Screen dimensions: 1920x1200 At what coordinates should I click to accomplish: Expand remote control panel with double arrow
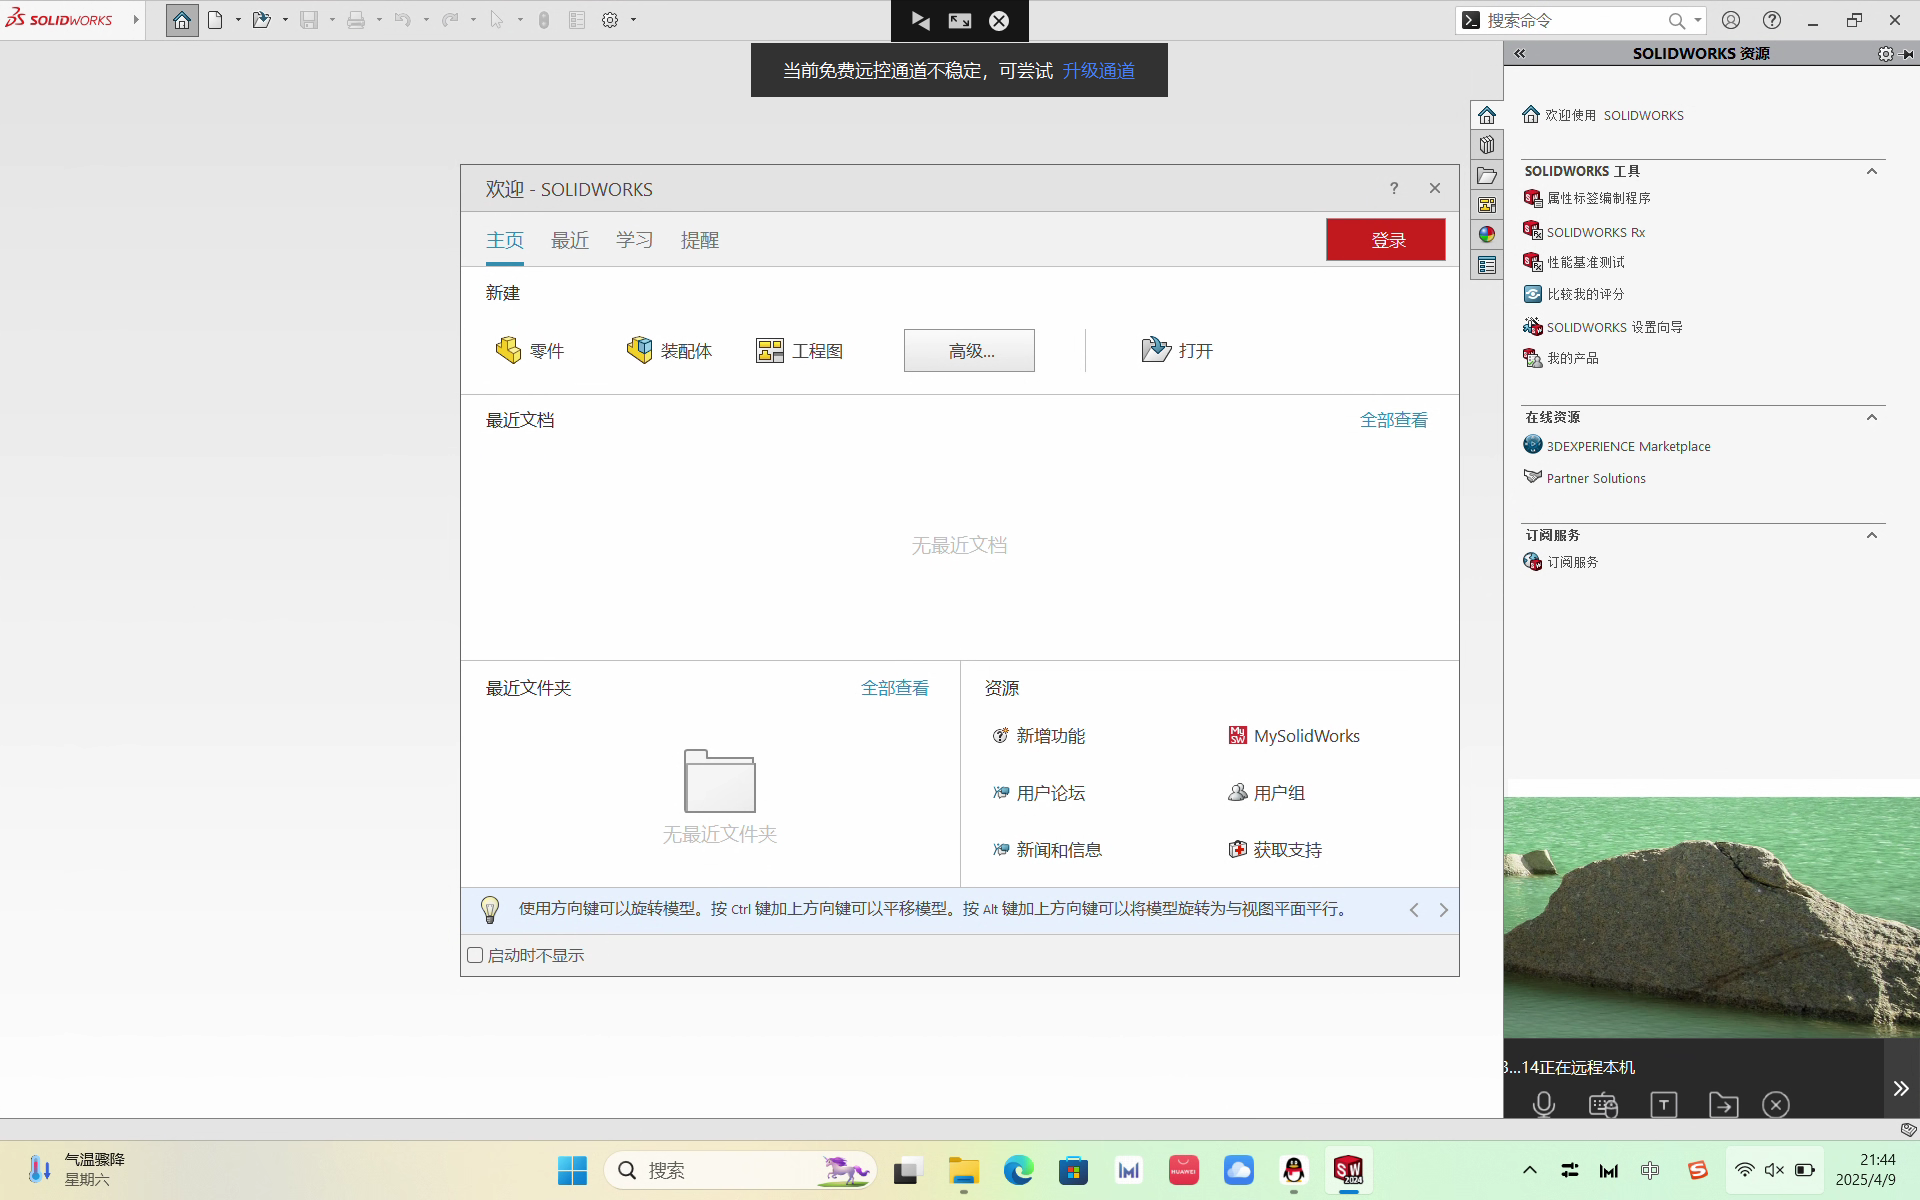[1901, 1088]
